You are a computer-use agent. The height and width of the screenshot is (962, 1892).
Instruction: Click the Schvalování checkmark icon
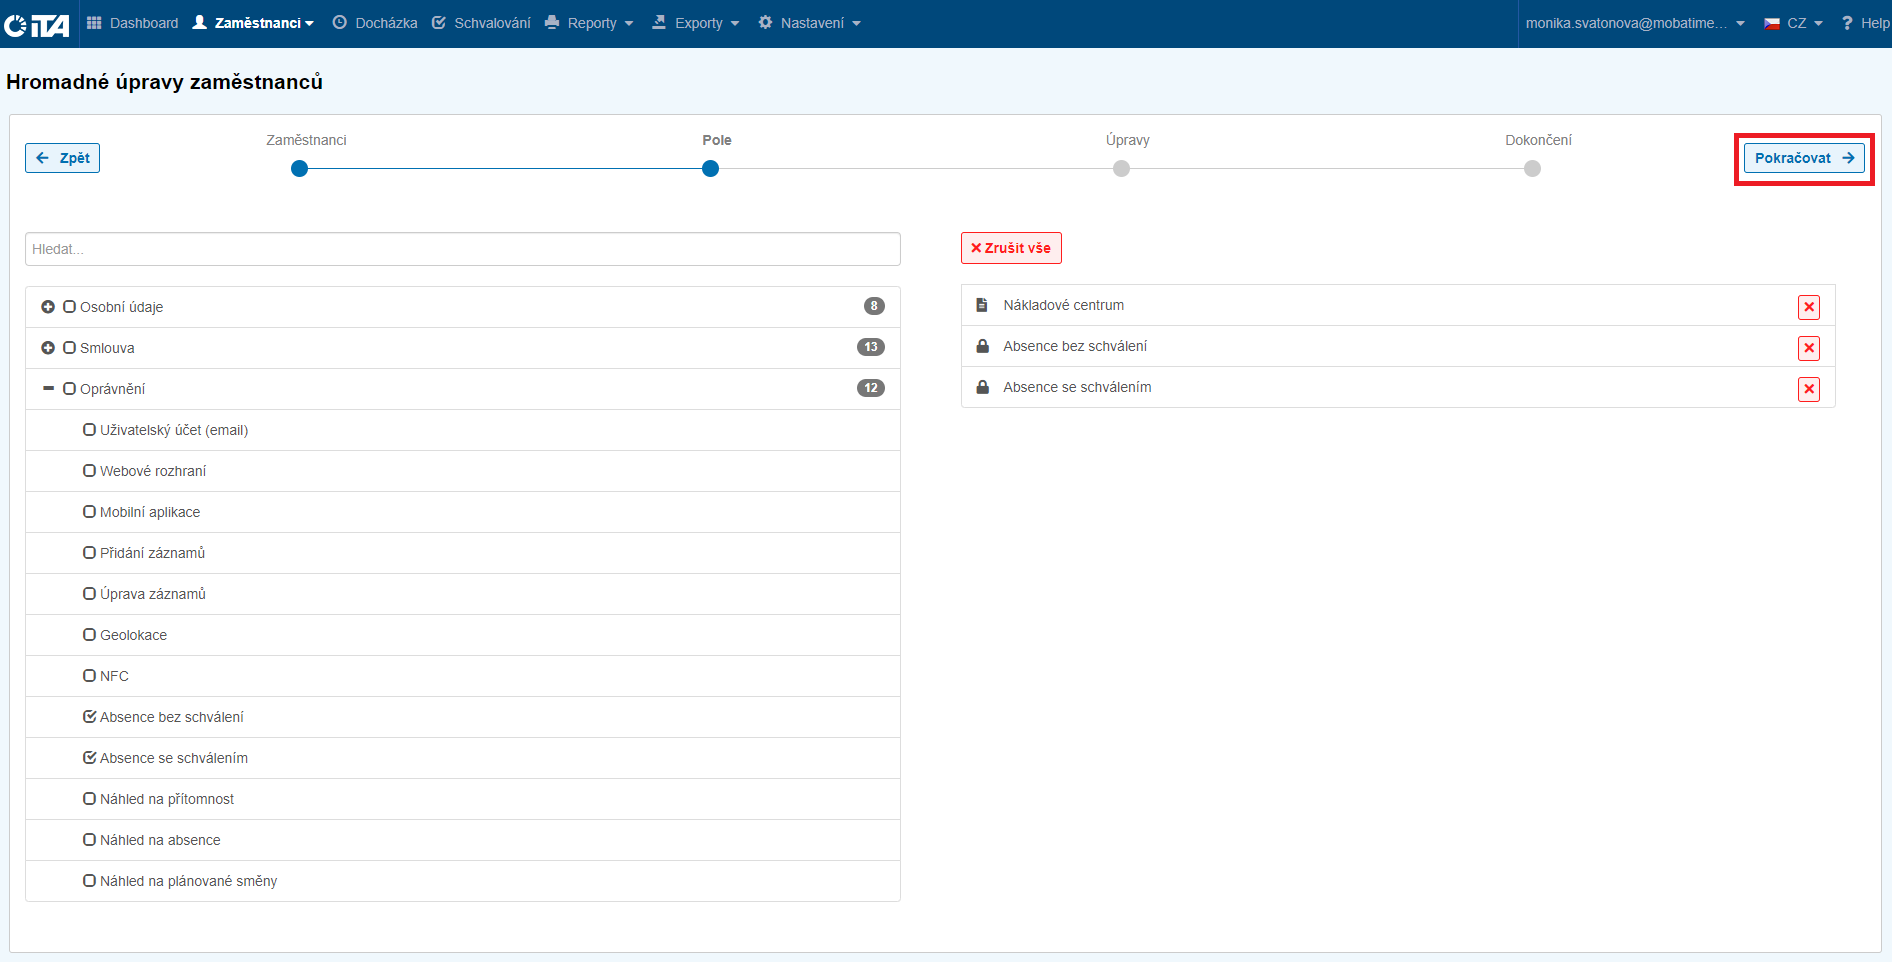click(x=439, y=23)
